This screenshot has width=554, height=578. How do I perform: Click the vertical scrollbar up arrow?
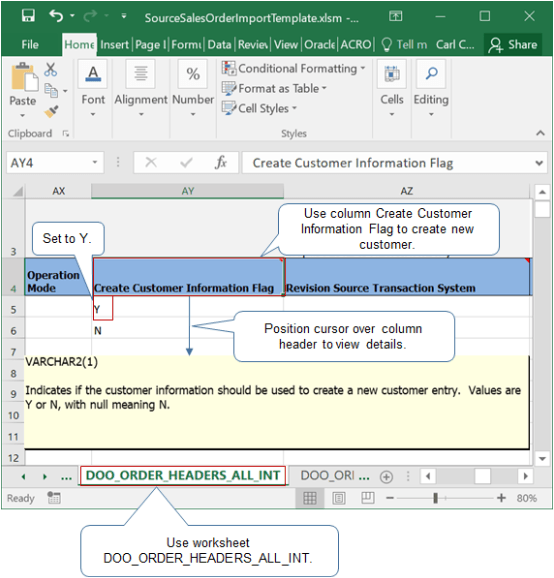pos(542,192)
